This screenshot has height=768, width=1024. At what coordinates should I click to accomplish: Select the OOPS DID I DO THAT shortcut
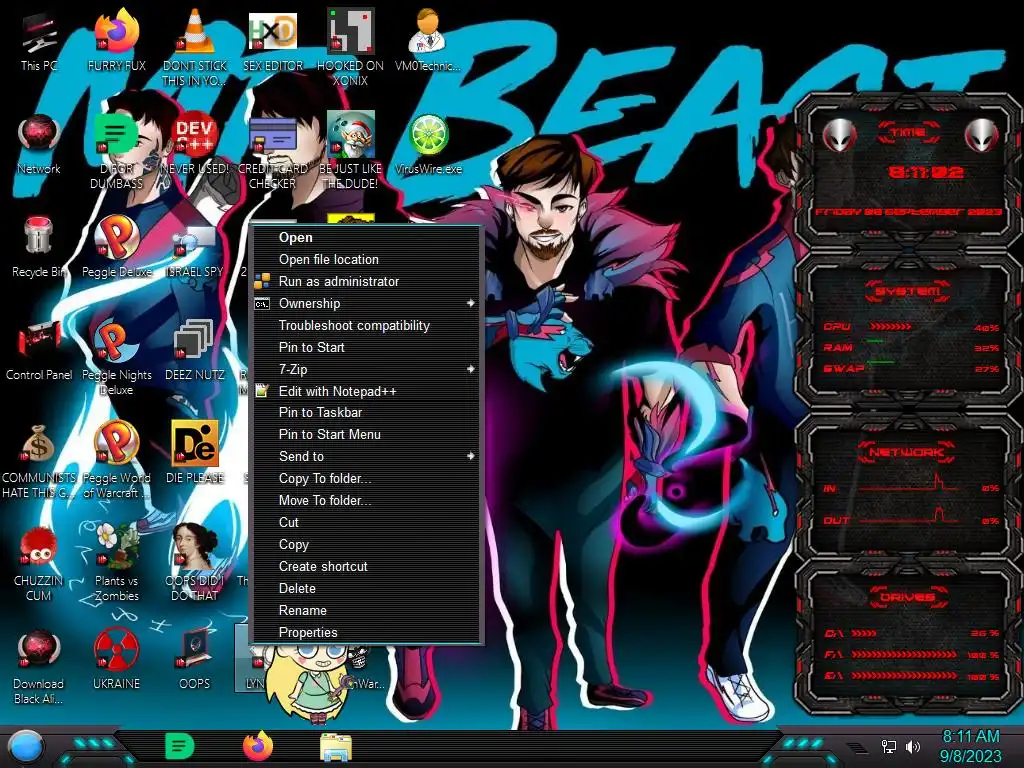(x=195, y=564)
